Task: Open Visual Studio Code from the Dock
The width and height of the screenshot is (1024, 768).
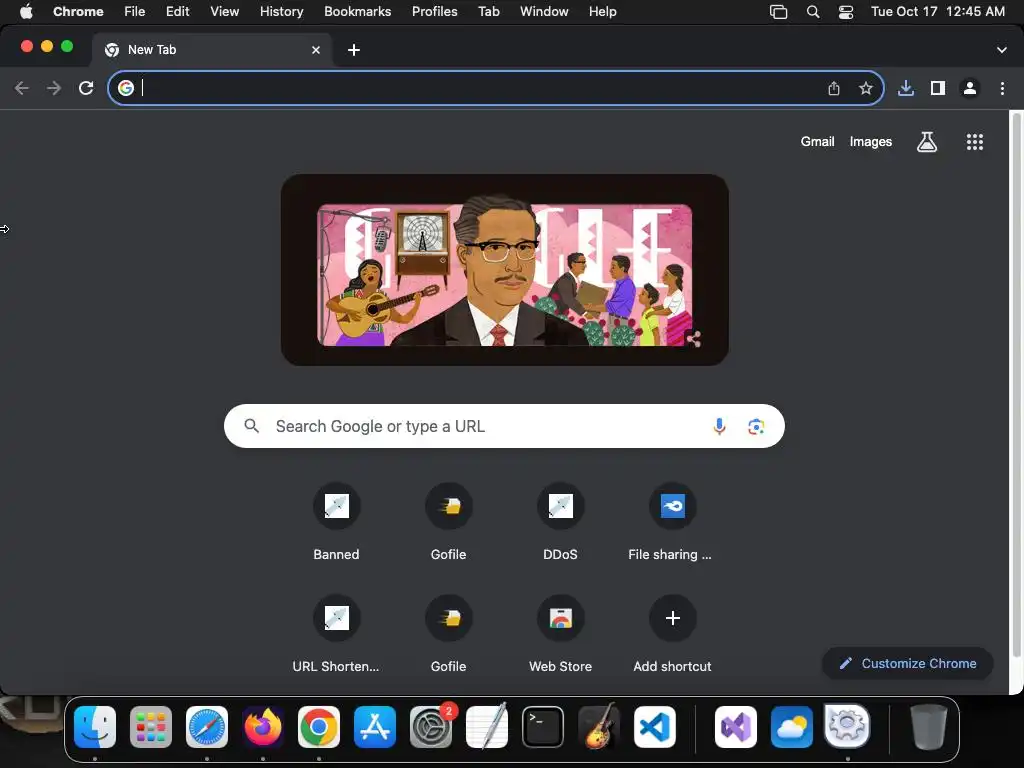Action: click(654, 727)
